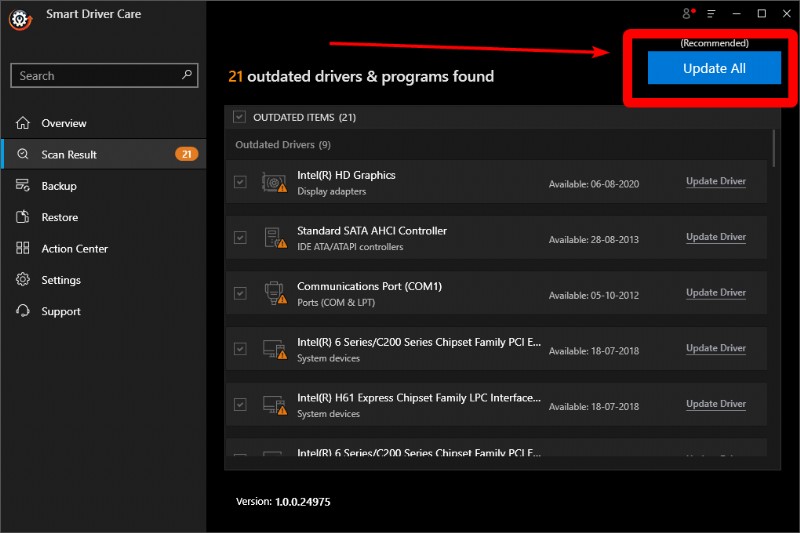Click the Intel HD Graphics device icon

tap(274, 182)
